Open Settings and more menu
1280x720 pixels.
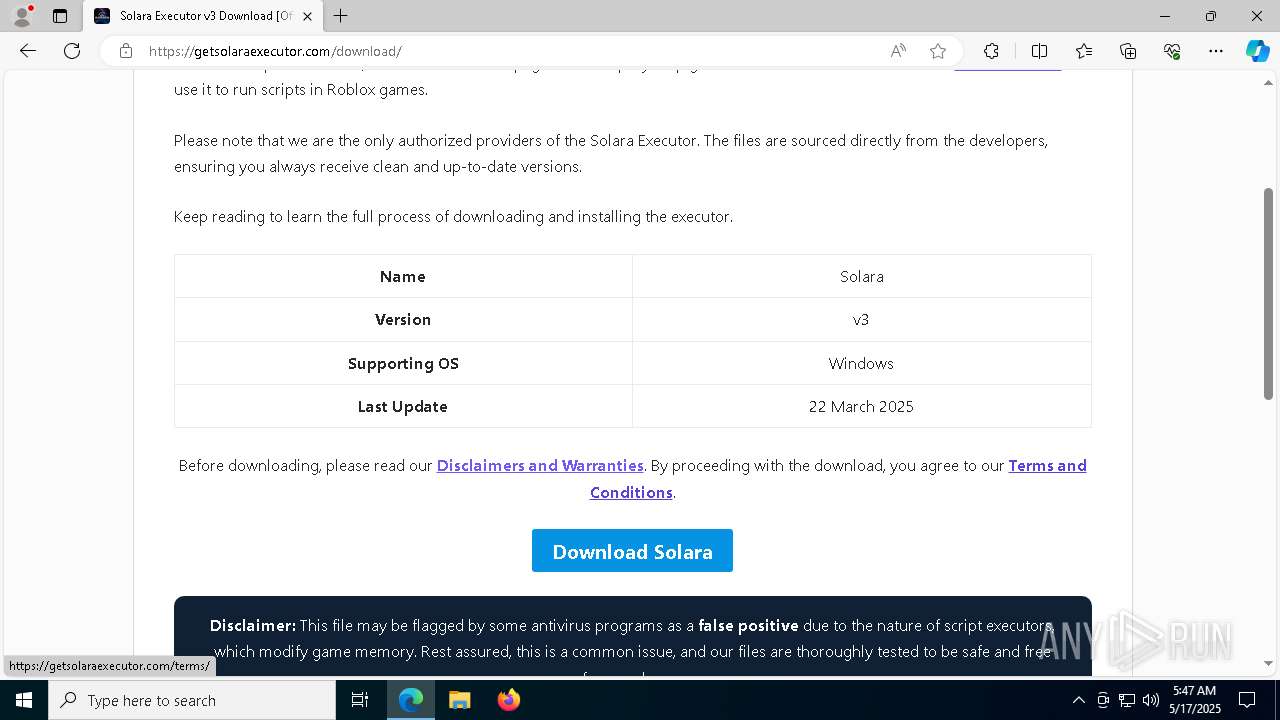[x=1216, y=51]
